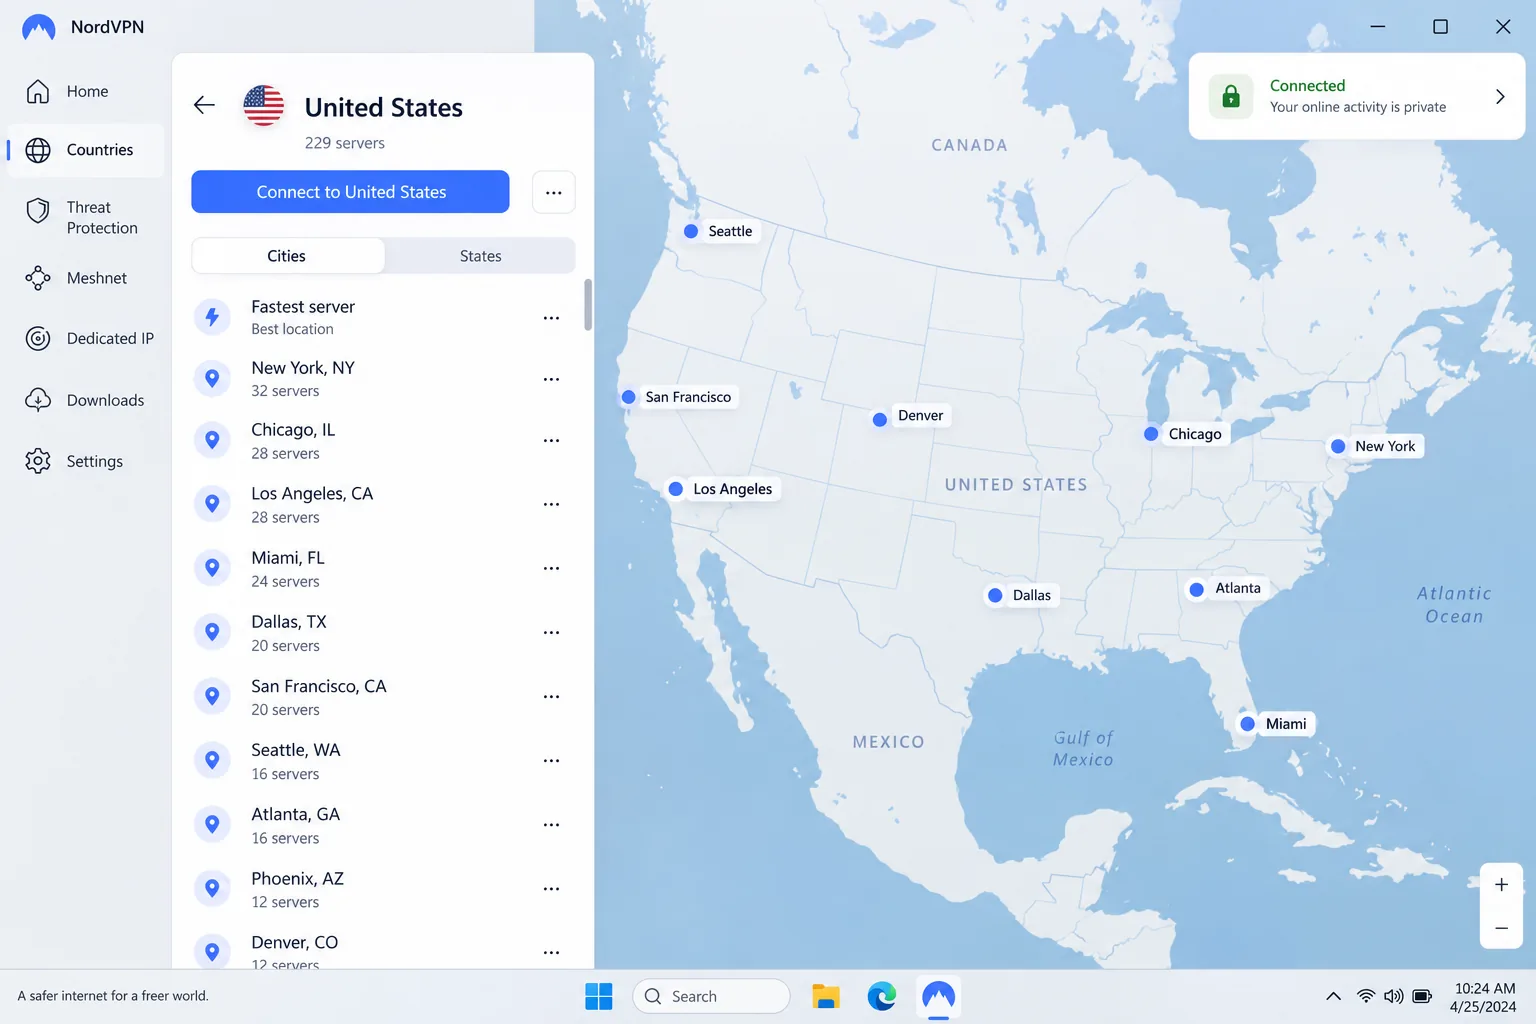Screen dimensions: 1536x1024
Task: Select the Seattle map marker
Action: pyautogui.click(x=691, y=231)
